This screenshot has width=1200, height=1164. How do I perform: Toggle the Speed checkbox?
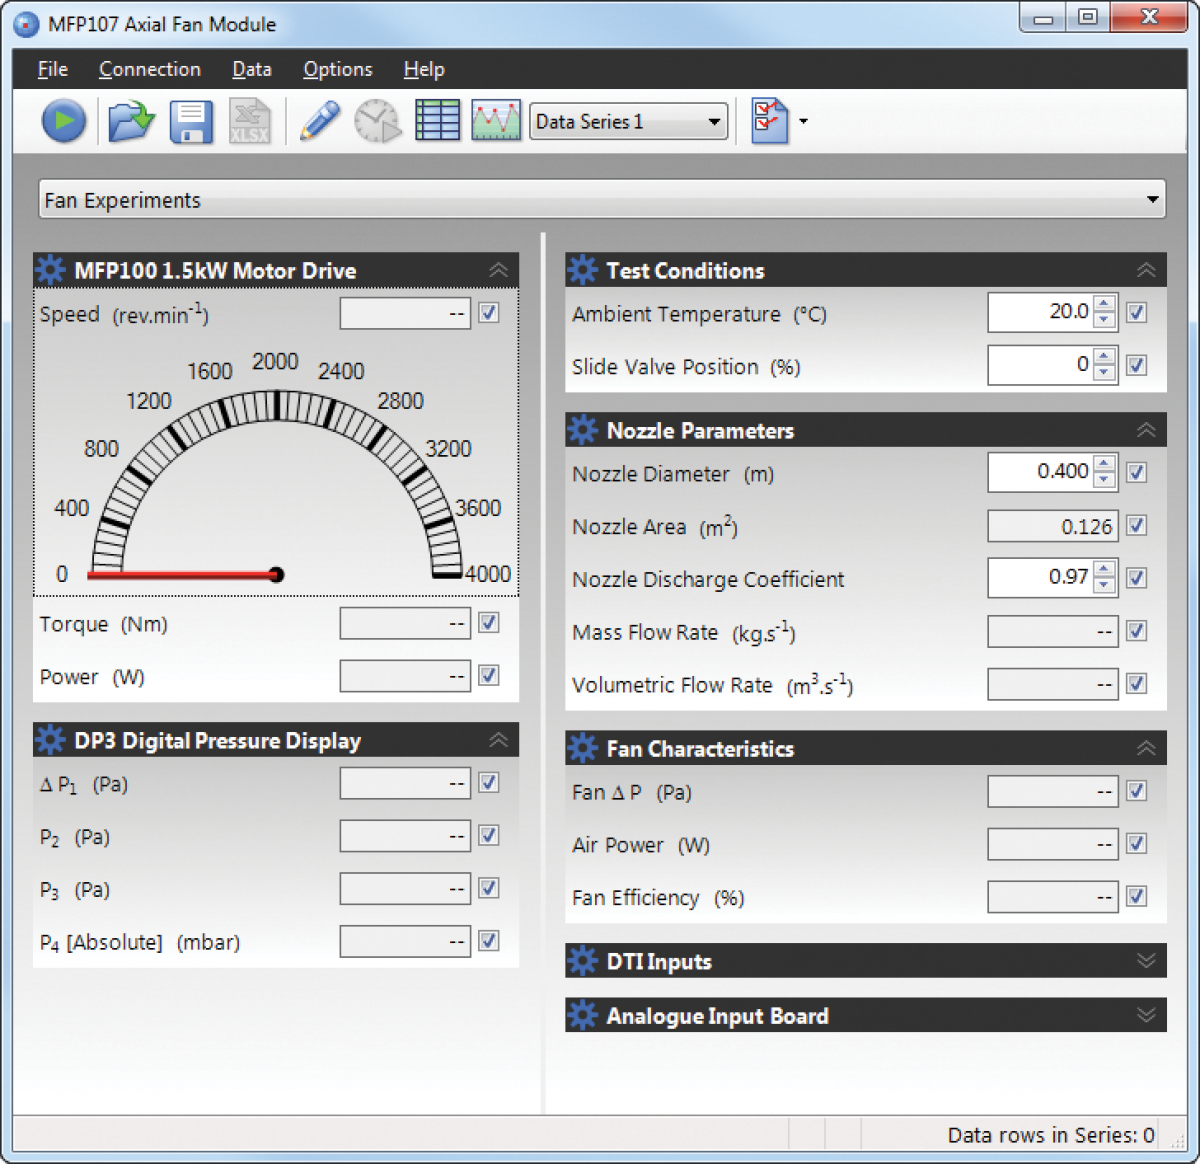(489, 313)
